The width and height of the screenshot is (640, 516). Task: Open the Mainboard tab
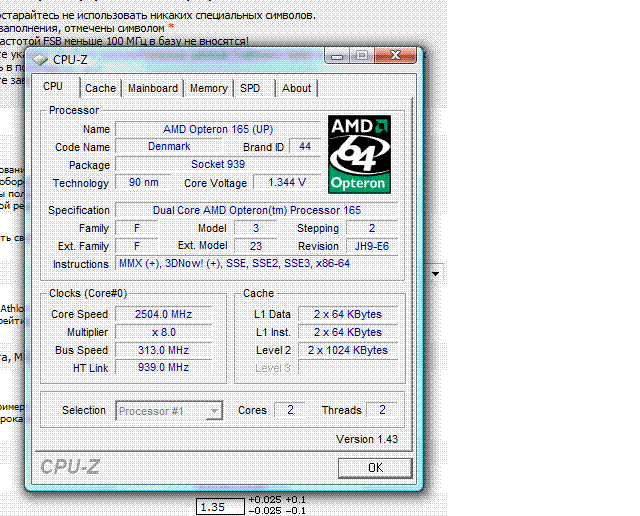coord(153,88)
